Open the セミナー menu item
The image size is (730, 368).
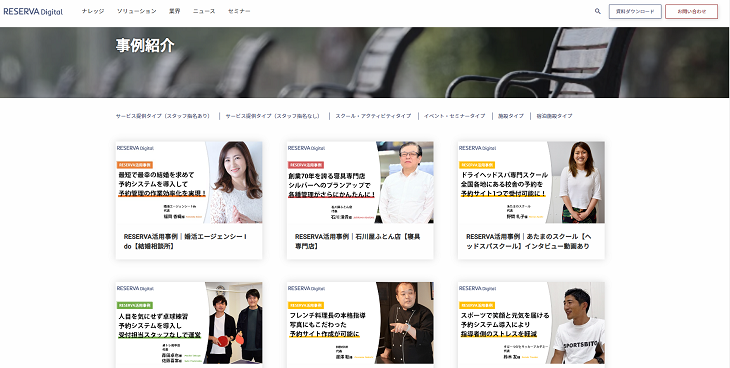pos(239,11)
